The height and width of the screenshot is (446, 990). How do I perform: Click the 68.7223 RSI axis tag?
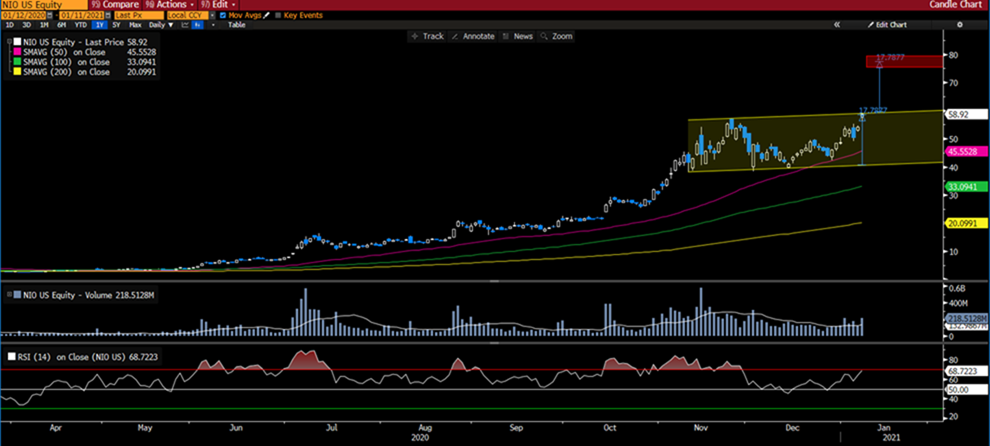click(x=965, y=371)
